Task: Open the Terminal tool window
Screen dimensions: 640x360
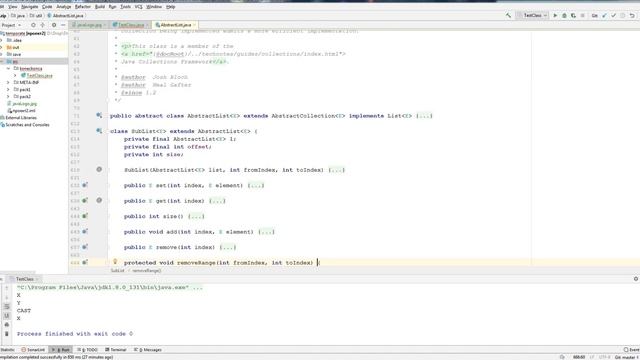Action: point(116,350)
